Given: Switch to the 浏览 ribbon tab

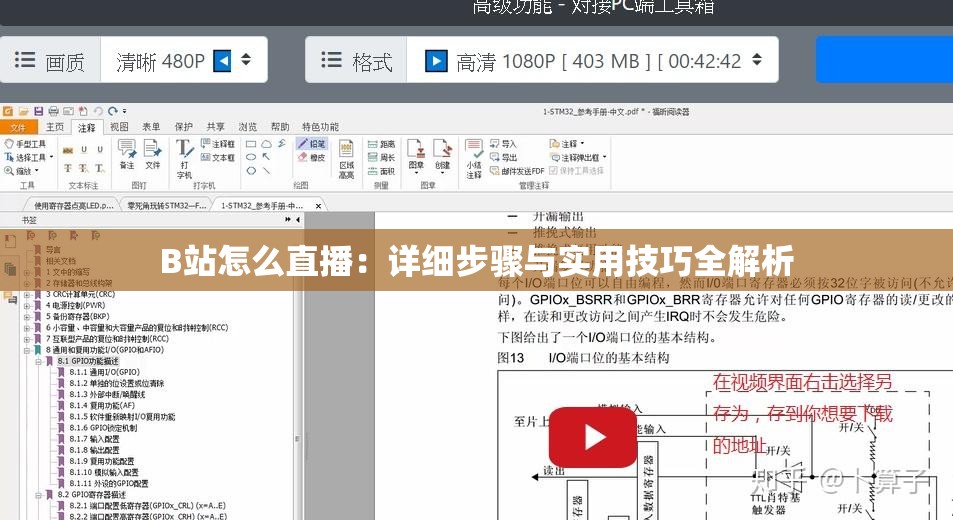Looking at the screenshot, I should [247, 127].
